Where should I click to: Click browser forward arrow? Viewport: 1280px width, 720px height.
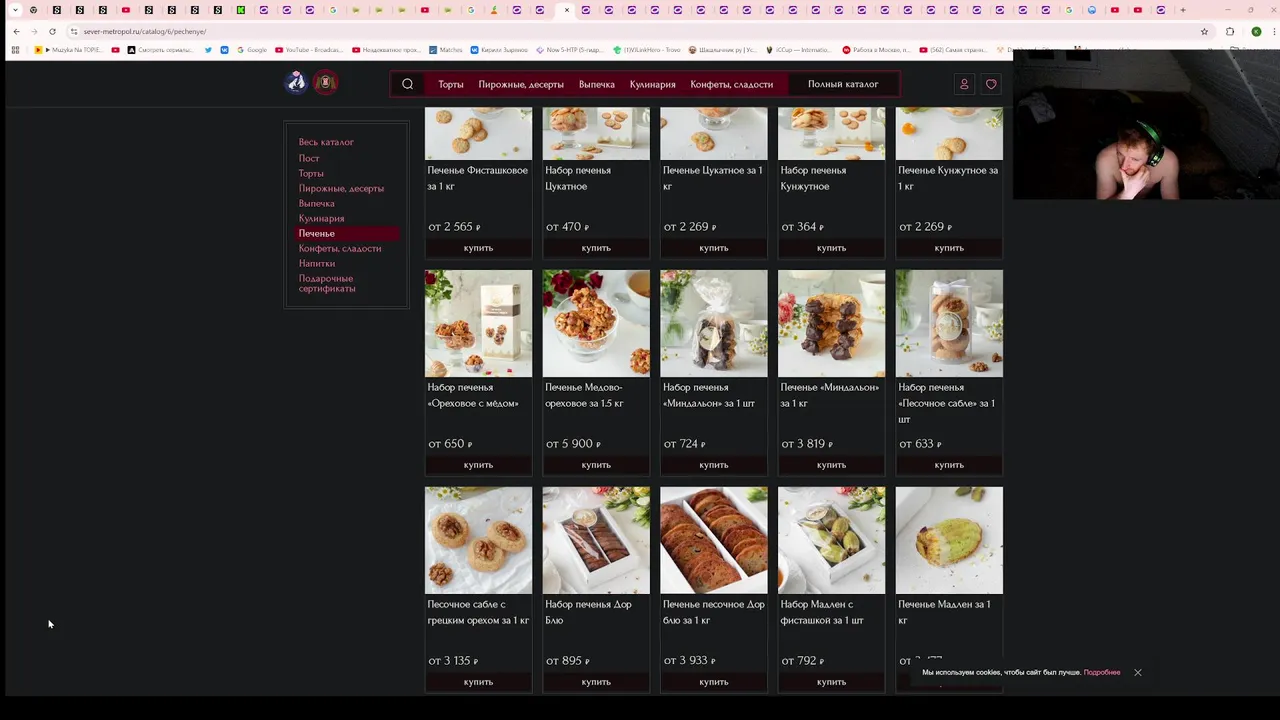[34, 31]
